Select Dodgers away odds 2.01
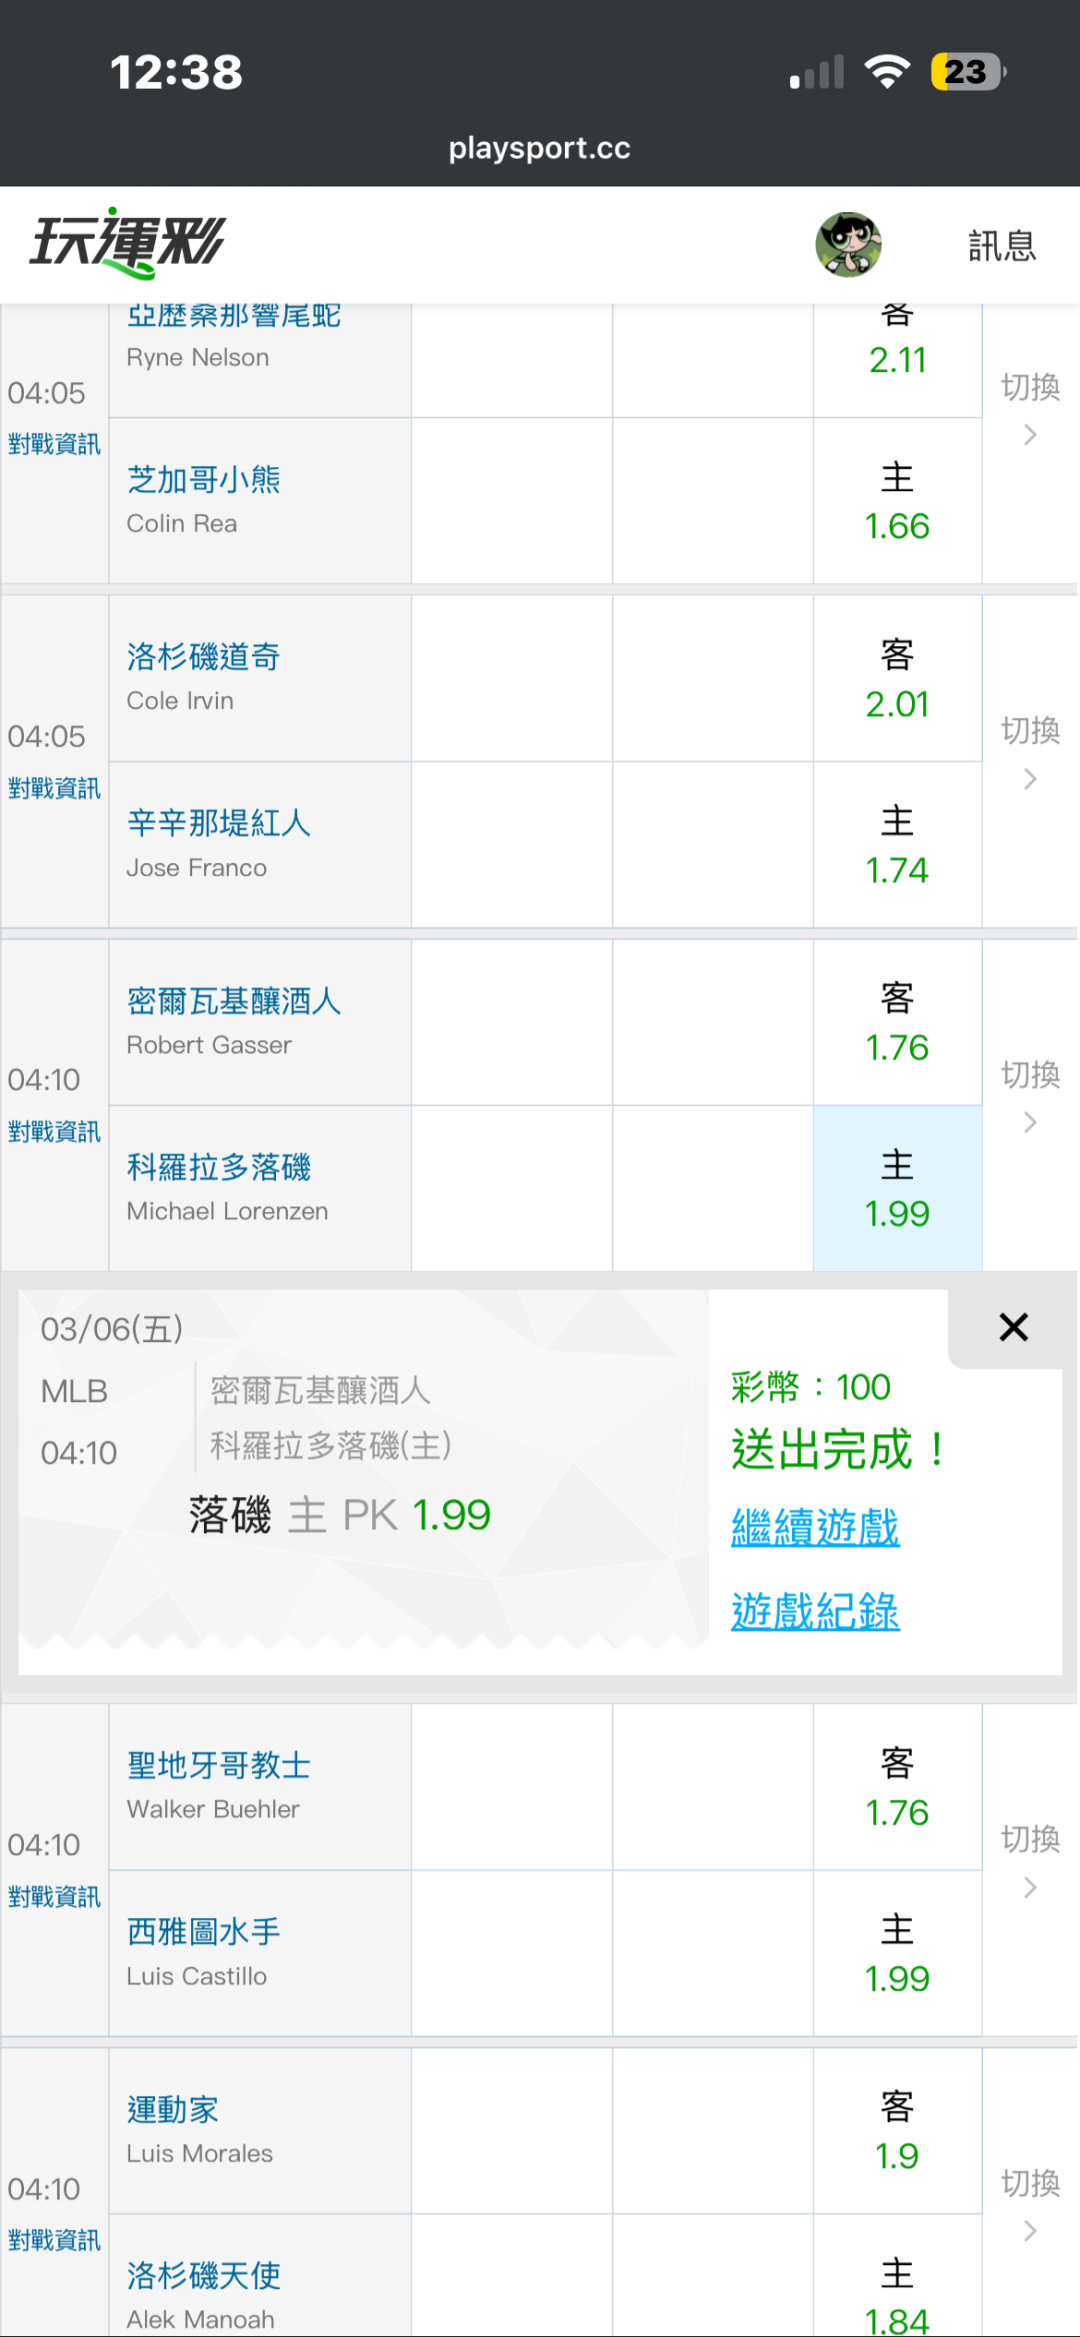 897,680
